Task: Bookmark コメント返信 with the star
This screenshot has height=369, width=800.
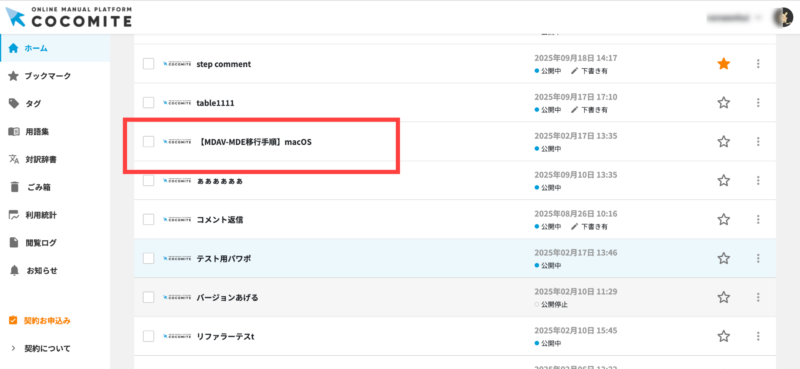Action: pyautogui.click(x=723, y=219)
